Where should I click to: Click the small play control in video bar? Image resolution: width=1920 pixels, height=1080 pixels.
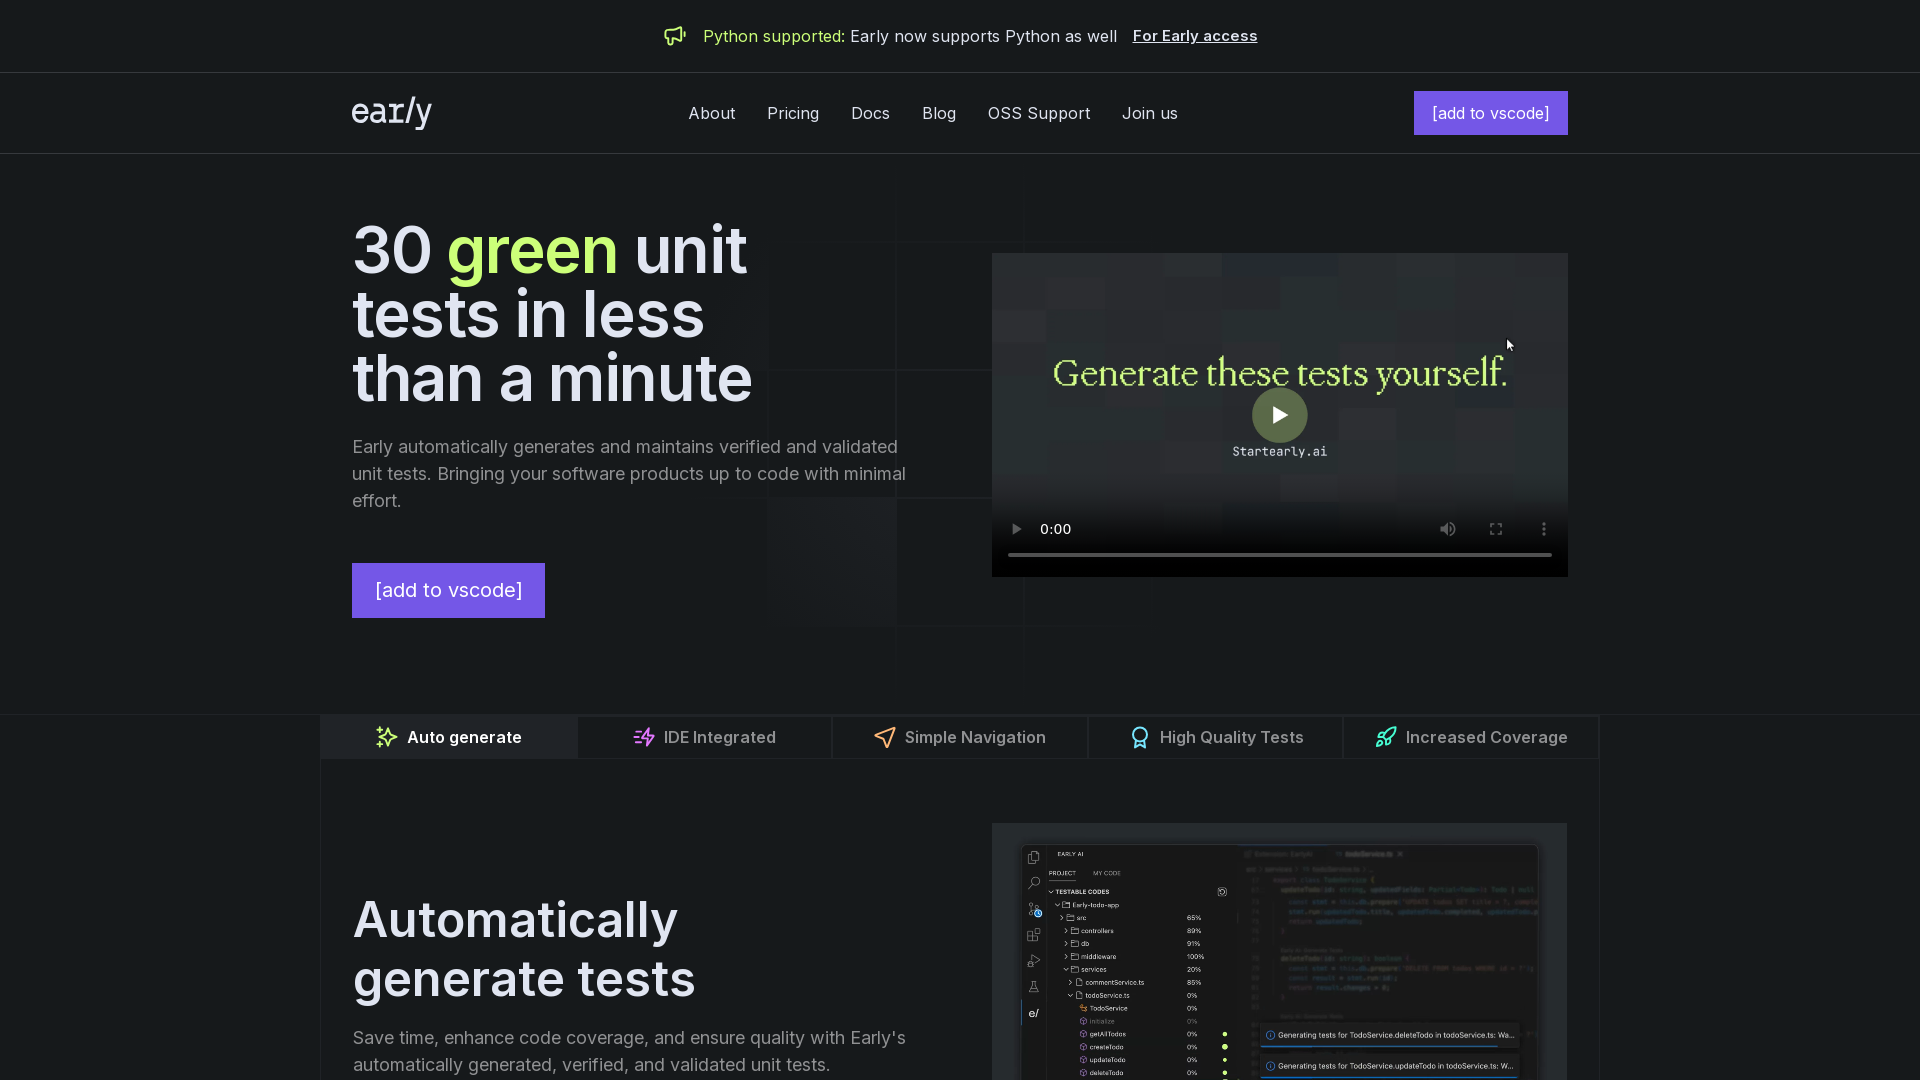[1016, 529]
